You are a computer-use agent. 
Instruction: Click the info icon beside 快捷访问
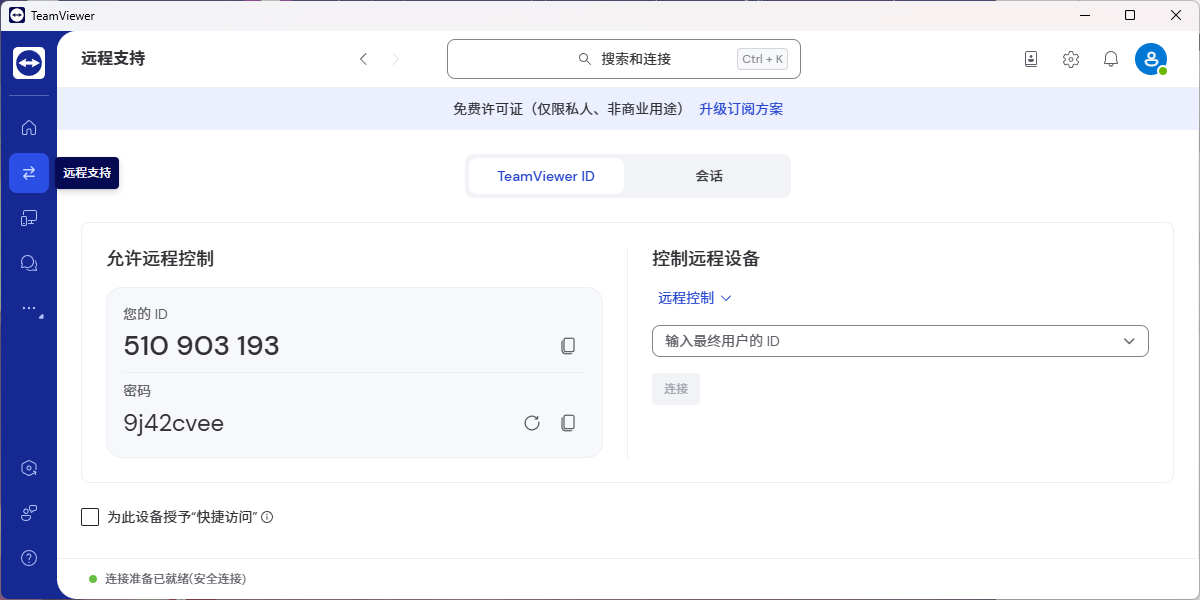click(267, 517)
